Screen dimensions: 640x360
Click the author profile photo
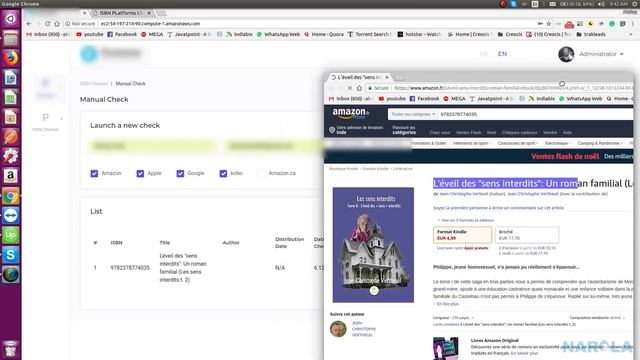click(x=338, y=329)
